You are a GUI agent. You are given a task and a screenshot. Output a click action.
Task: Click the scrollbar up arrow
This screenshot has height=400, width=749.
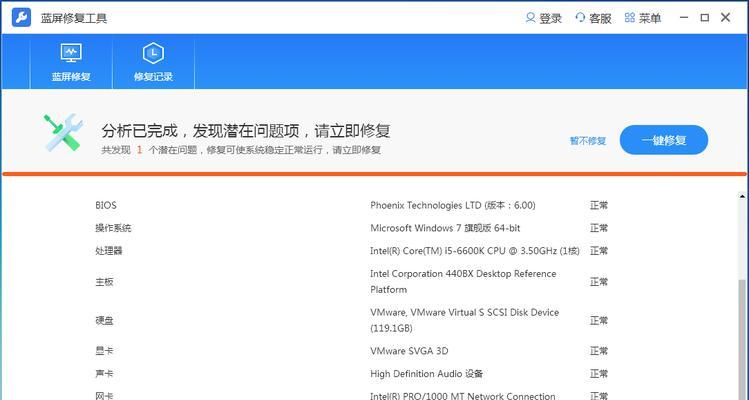click(x=742, y=196)
